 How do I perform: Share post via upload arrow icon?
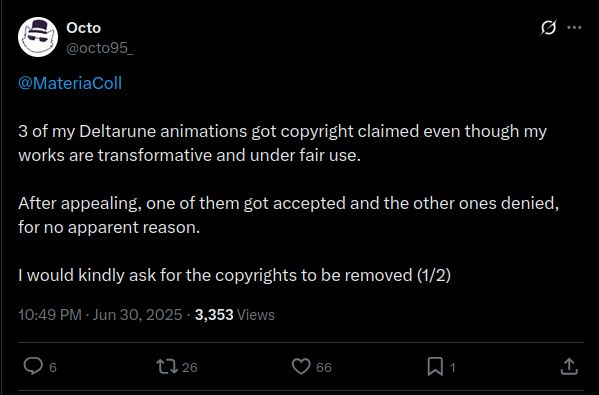click(569, 366)
